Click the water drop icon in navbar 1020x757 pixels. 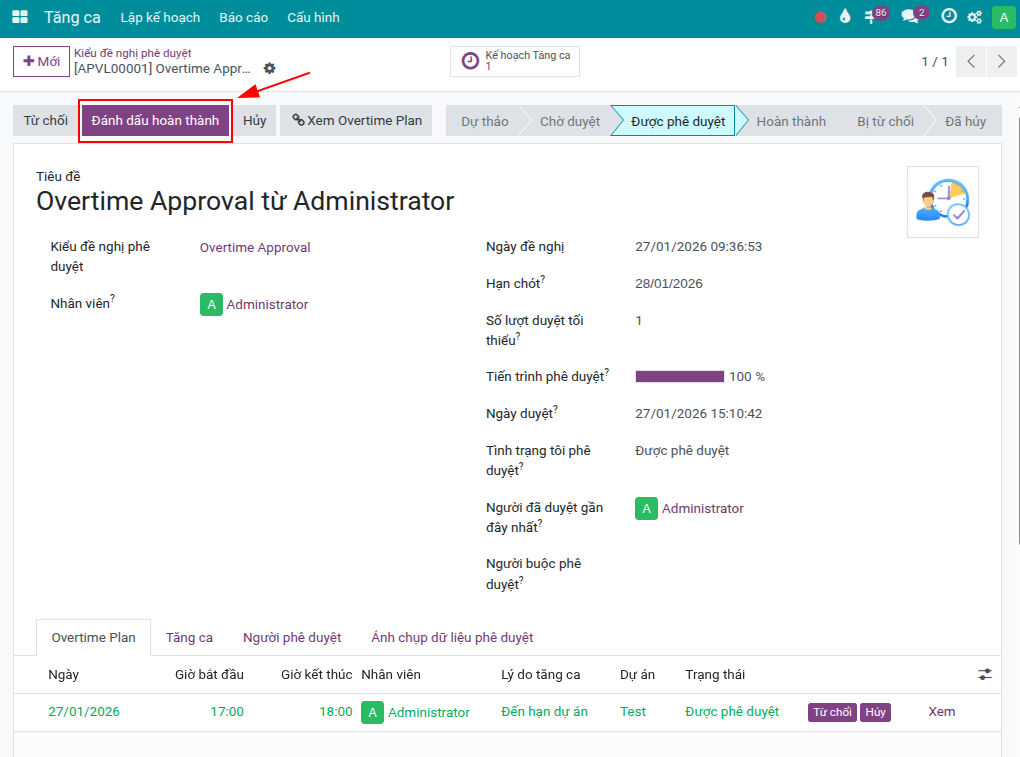(x=845, y=17)
